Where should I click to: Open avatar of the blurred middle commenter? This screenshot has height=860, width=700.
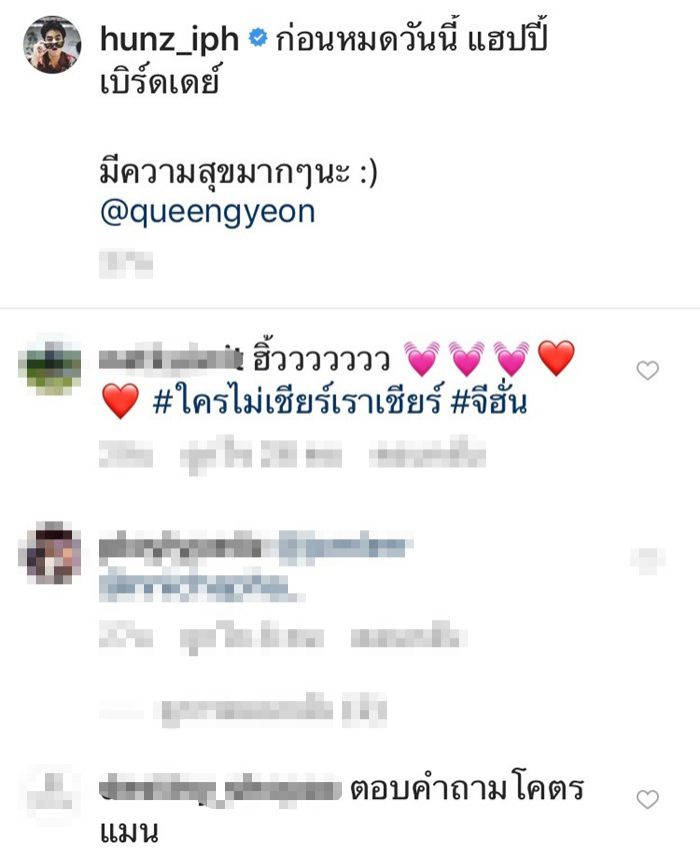click(x=50, y=552)
